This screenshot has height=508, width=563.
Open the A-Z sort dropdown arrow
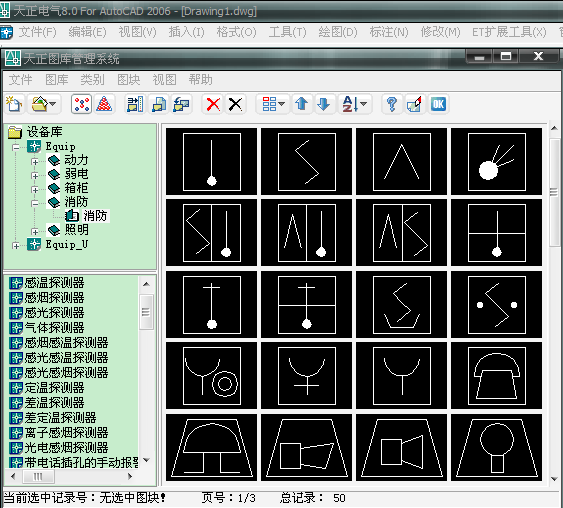[x=363, y=104]
